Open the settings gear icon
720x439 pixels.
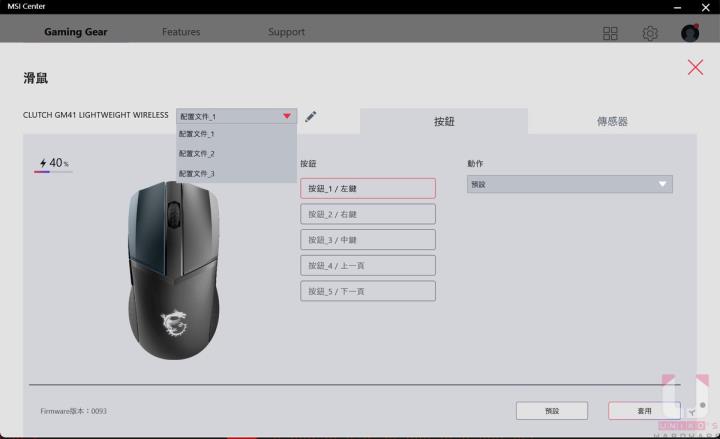[x=650, y=33]
